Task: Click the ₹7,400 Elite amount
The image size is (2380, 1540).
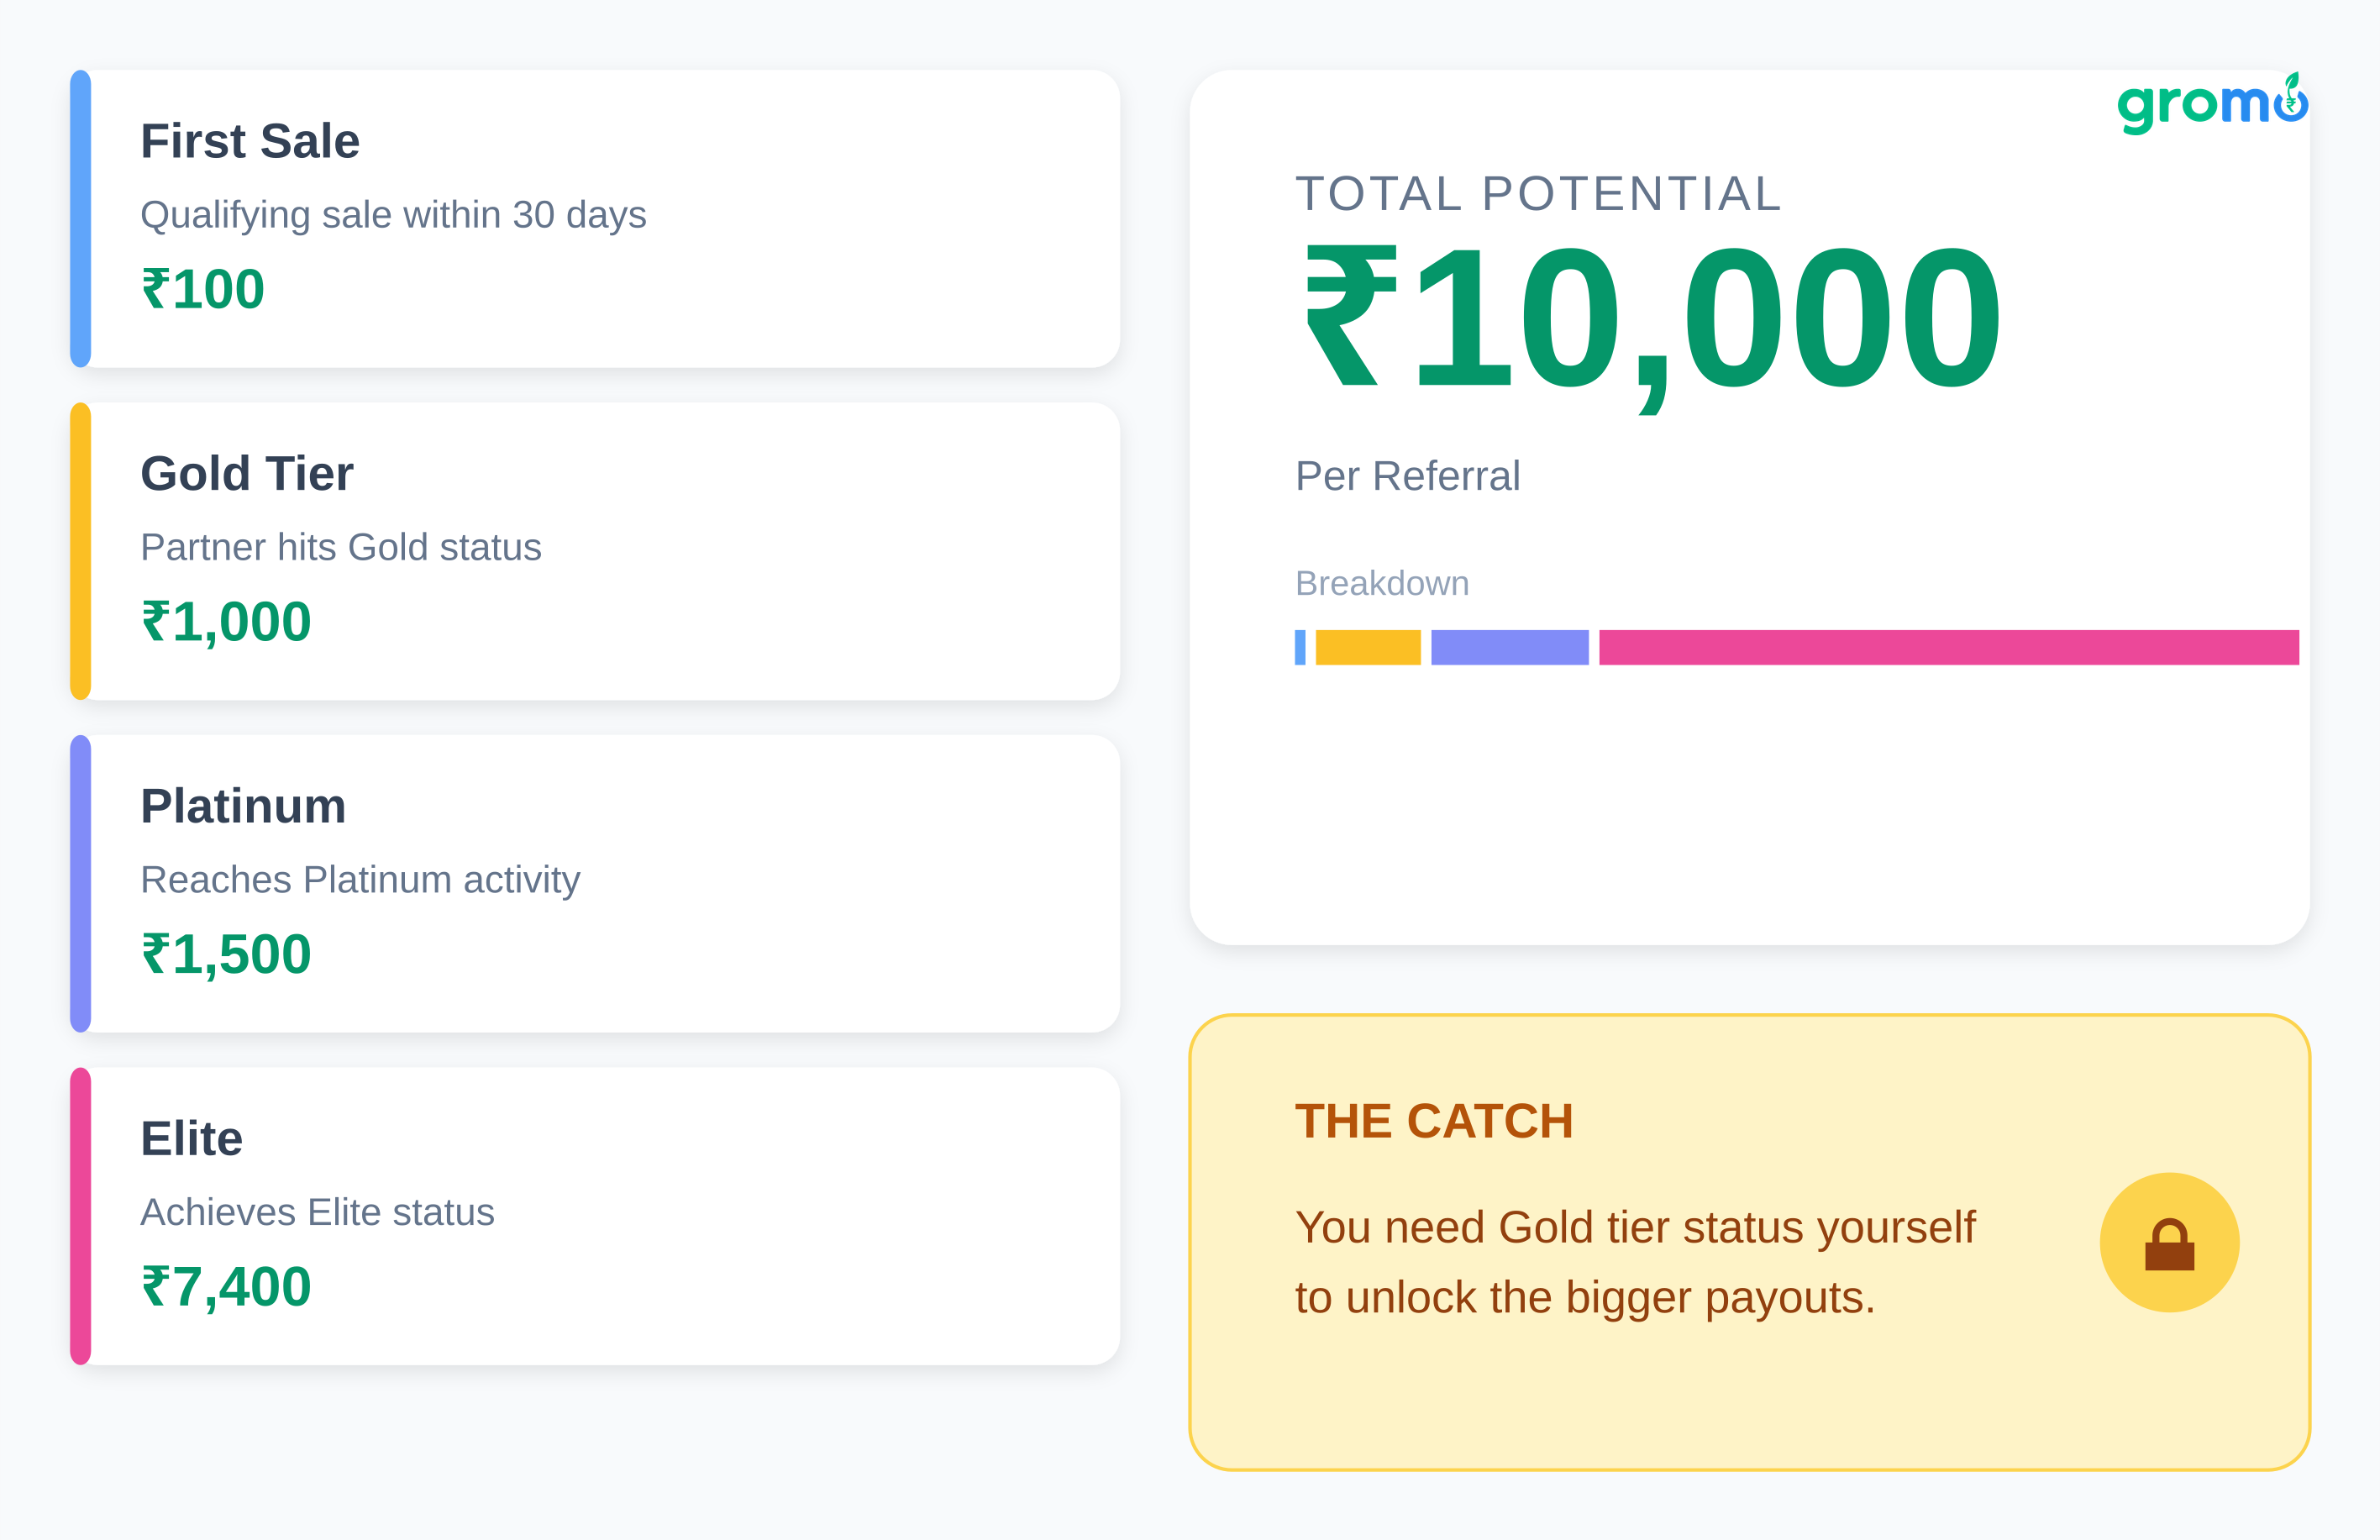Action: pyautogui.click(x=226, y=1287)
